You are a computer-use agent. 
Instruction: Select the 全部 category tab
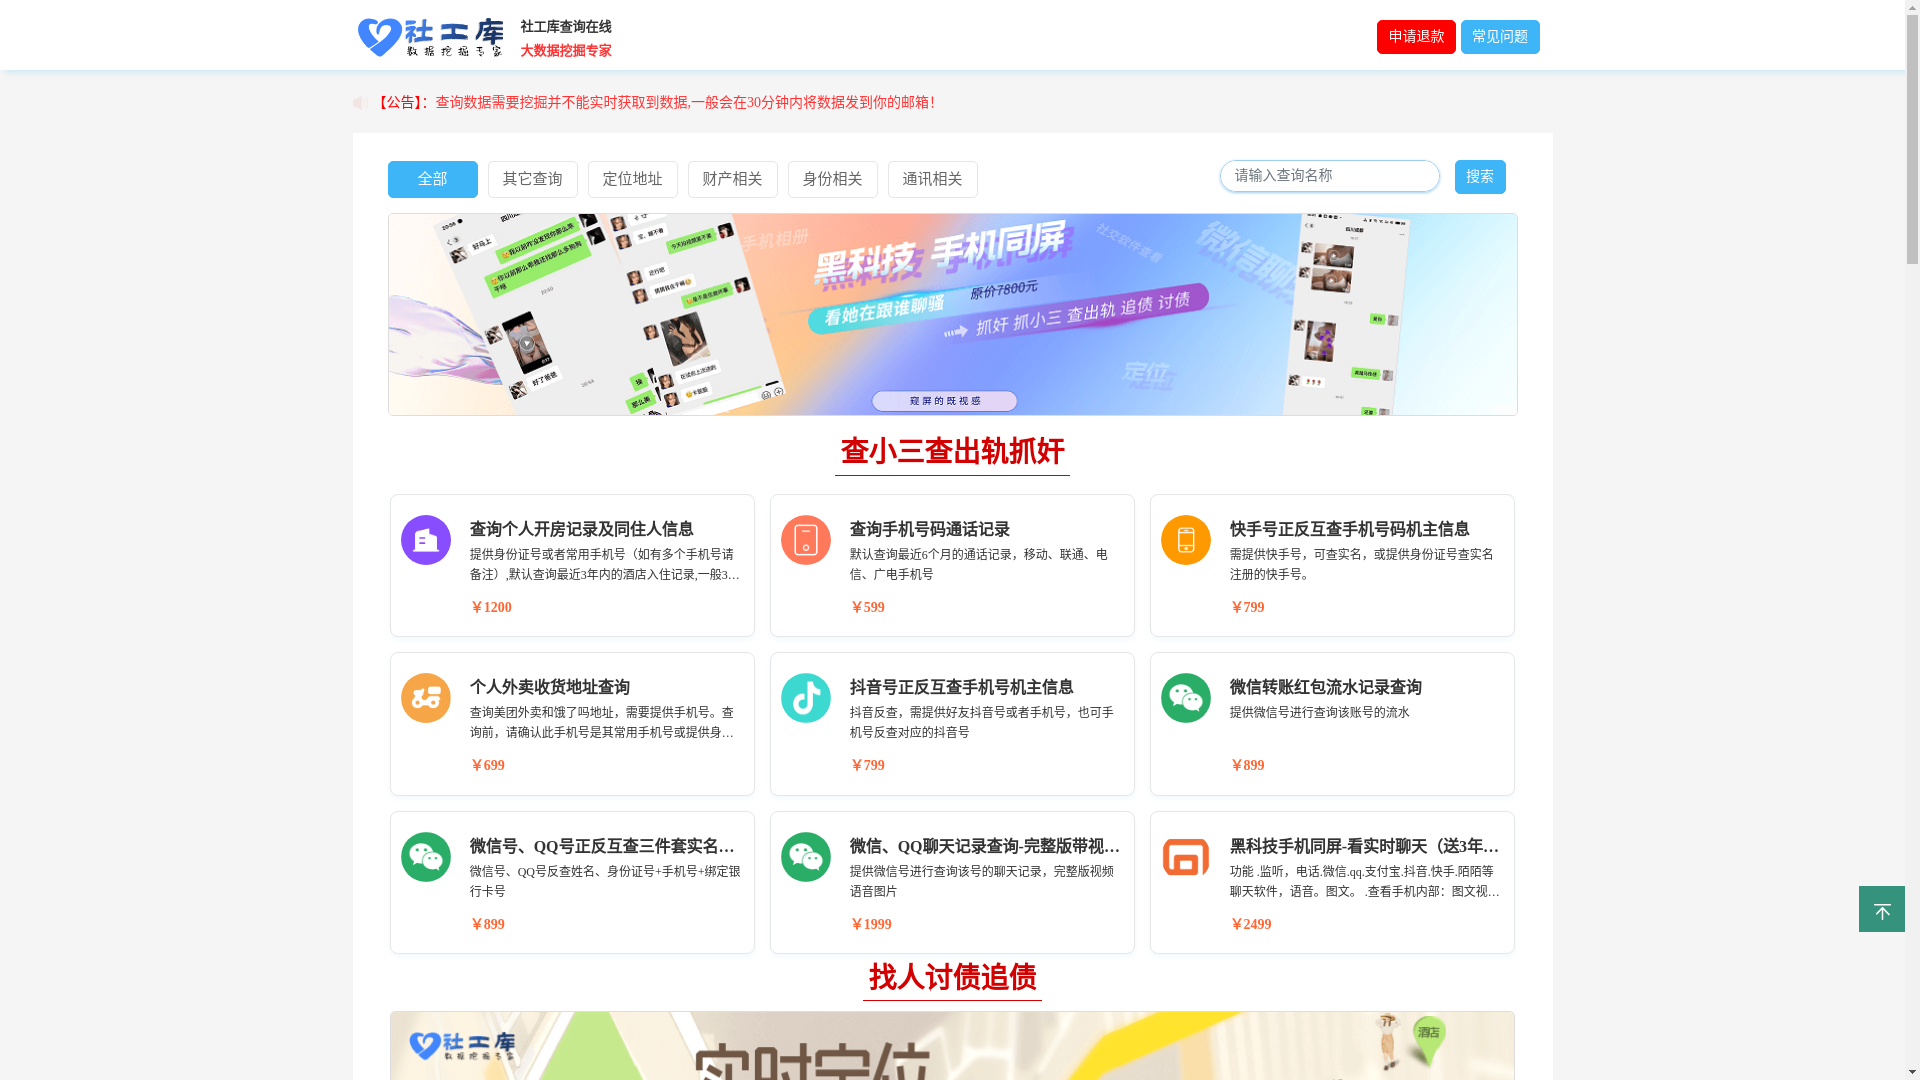point(433,179)
